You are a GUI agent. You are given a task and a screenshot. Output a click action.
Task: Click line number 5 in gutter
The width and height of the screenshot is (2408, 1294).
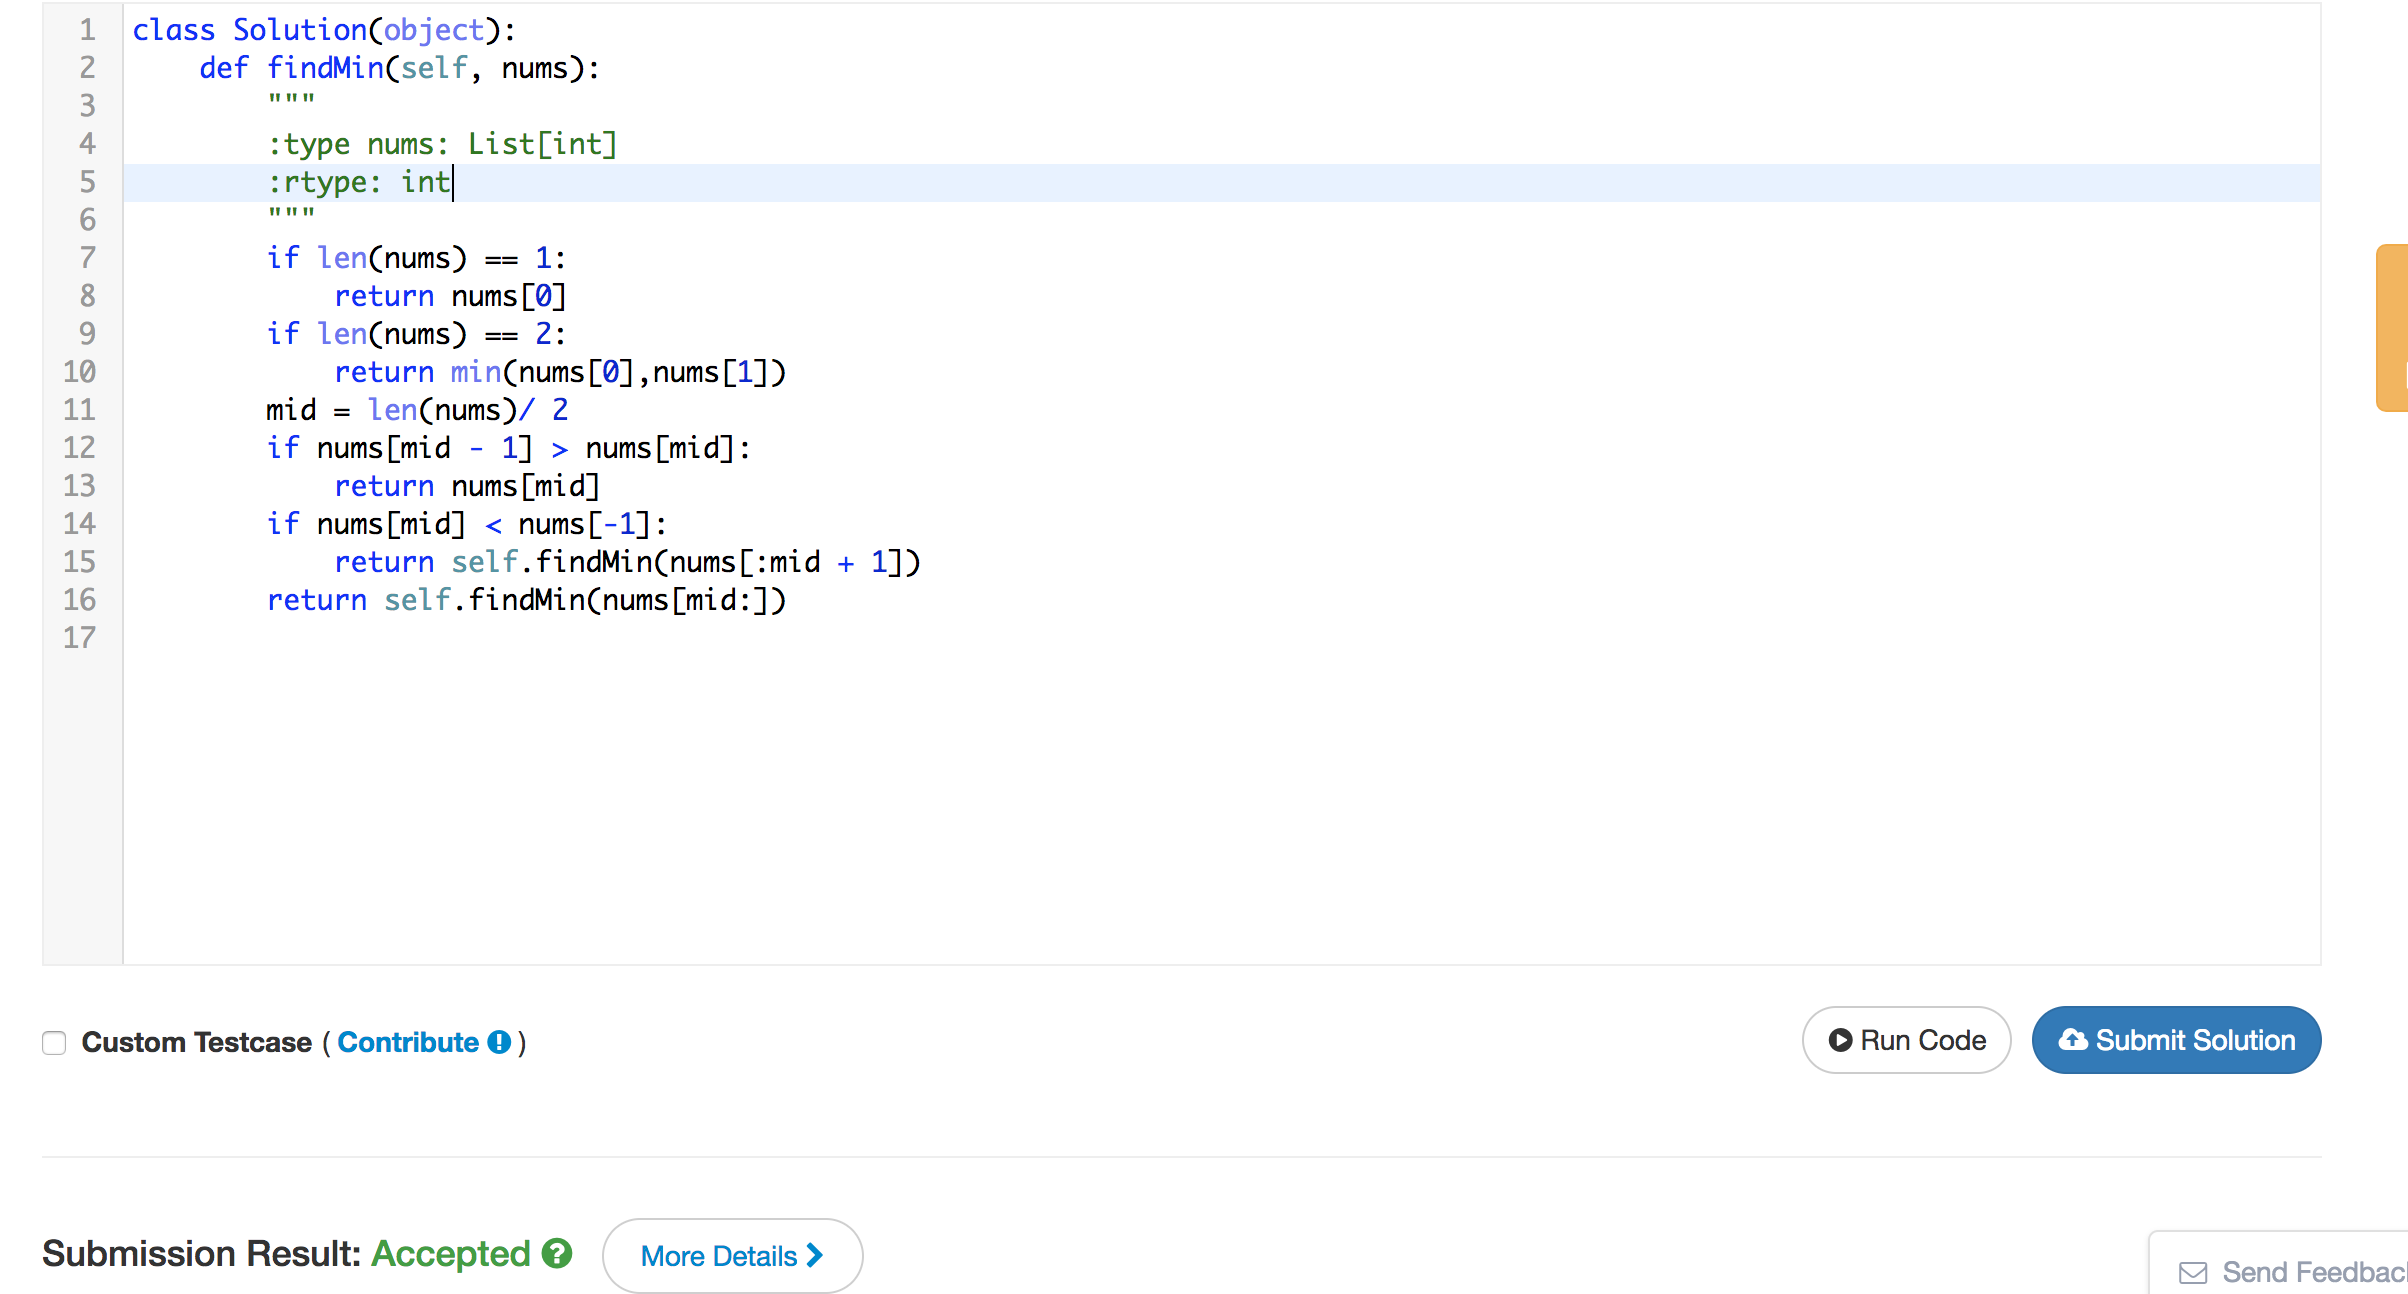point(87,182)
